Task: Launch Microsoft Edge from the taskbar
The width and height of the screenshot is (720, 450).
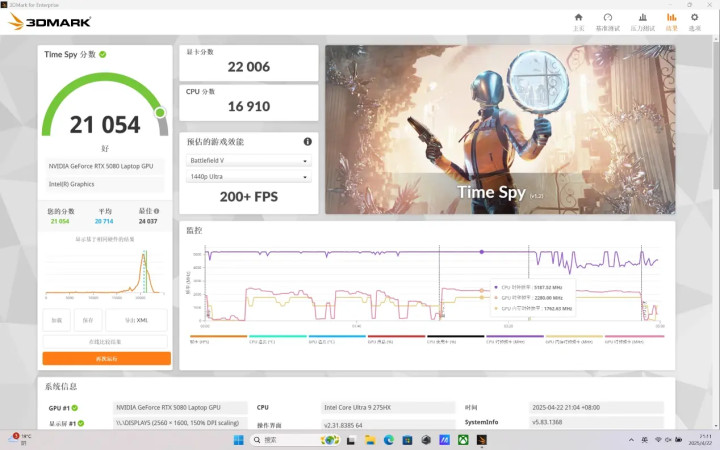Action: 388,440
